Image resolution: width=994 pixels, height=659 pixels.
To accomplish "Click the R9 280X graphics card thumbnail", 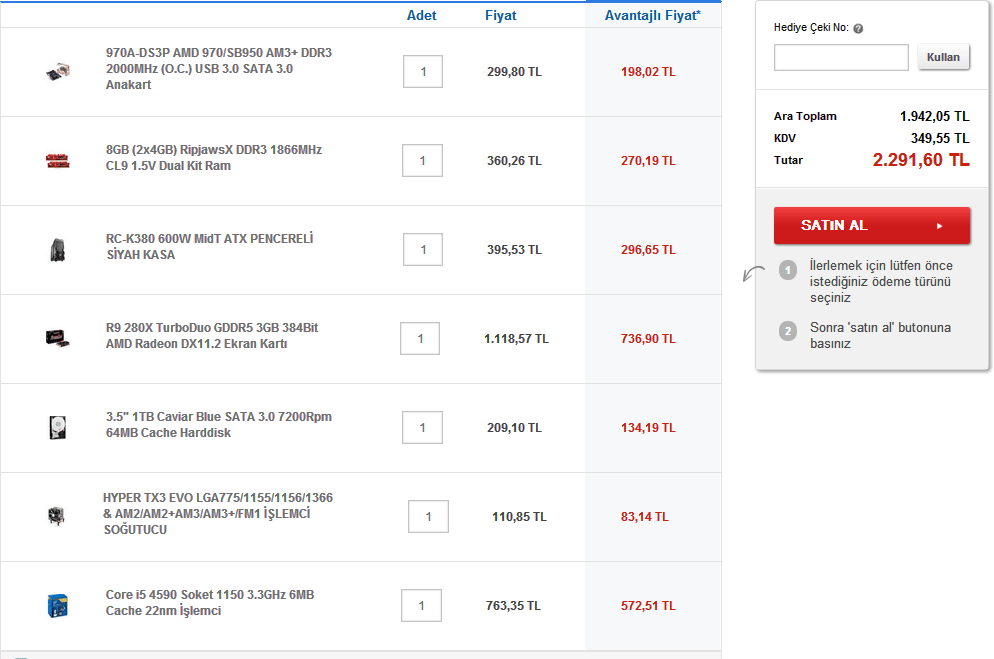I will pyautogui.click(x=57, y=337).
